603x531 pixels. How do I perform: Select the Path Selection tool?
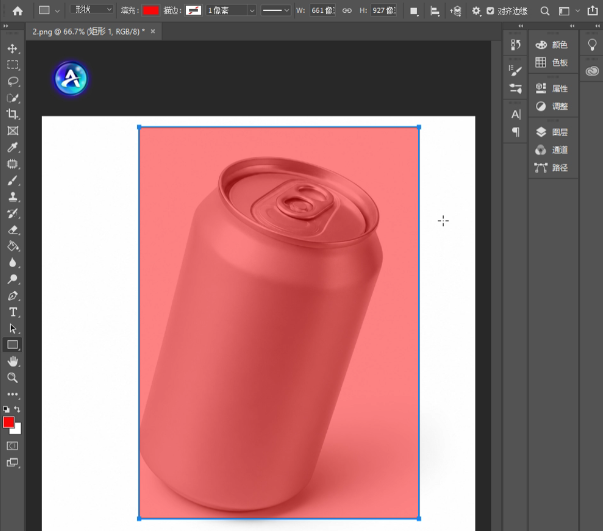12,328
